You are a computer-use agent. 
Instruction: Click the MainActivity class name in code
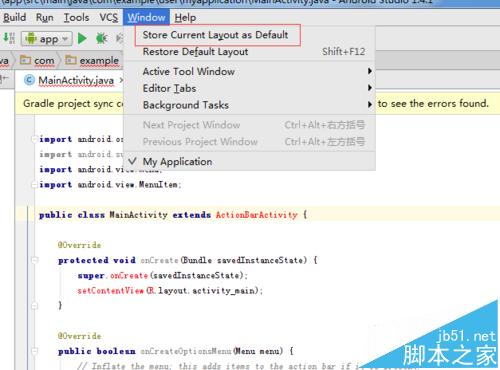coord(138,215)
